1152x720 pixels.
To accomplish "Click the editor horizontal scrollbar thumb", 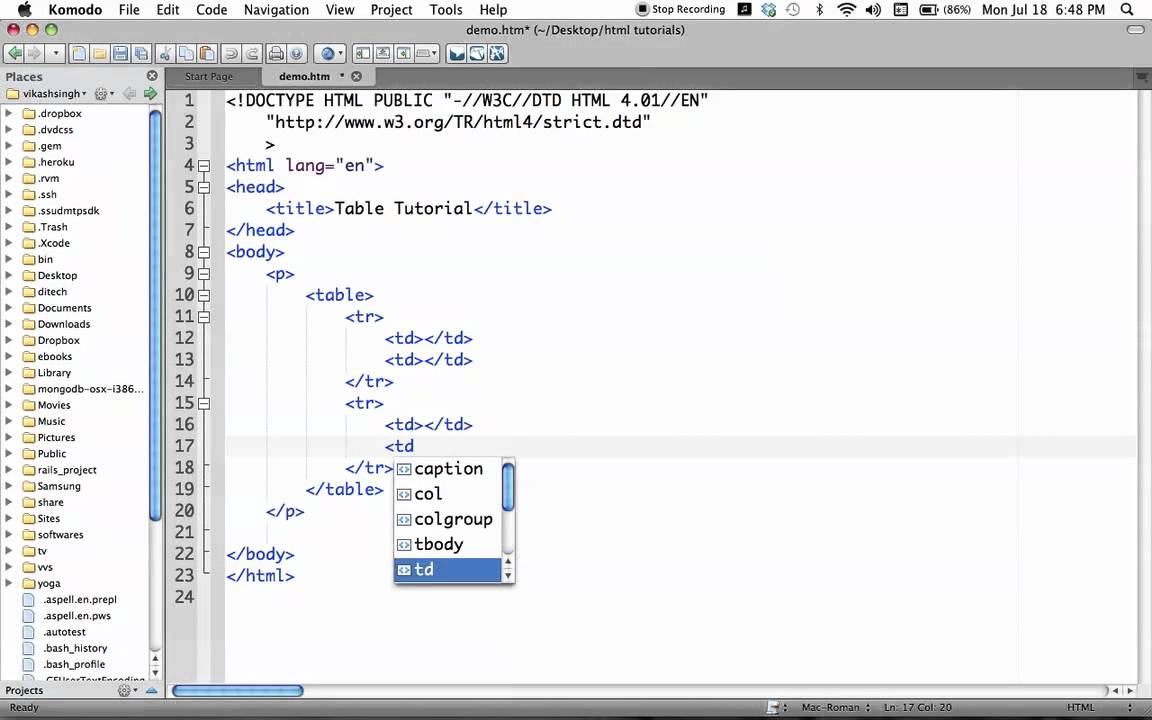I will pos(237,691).
